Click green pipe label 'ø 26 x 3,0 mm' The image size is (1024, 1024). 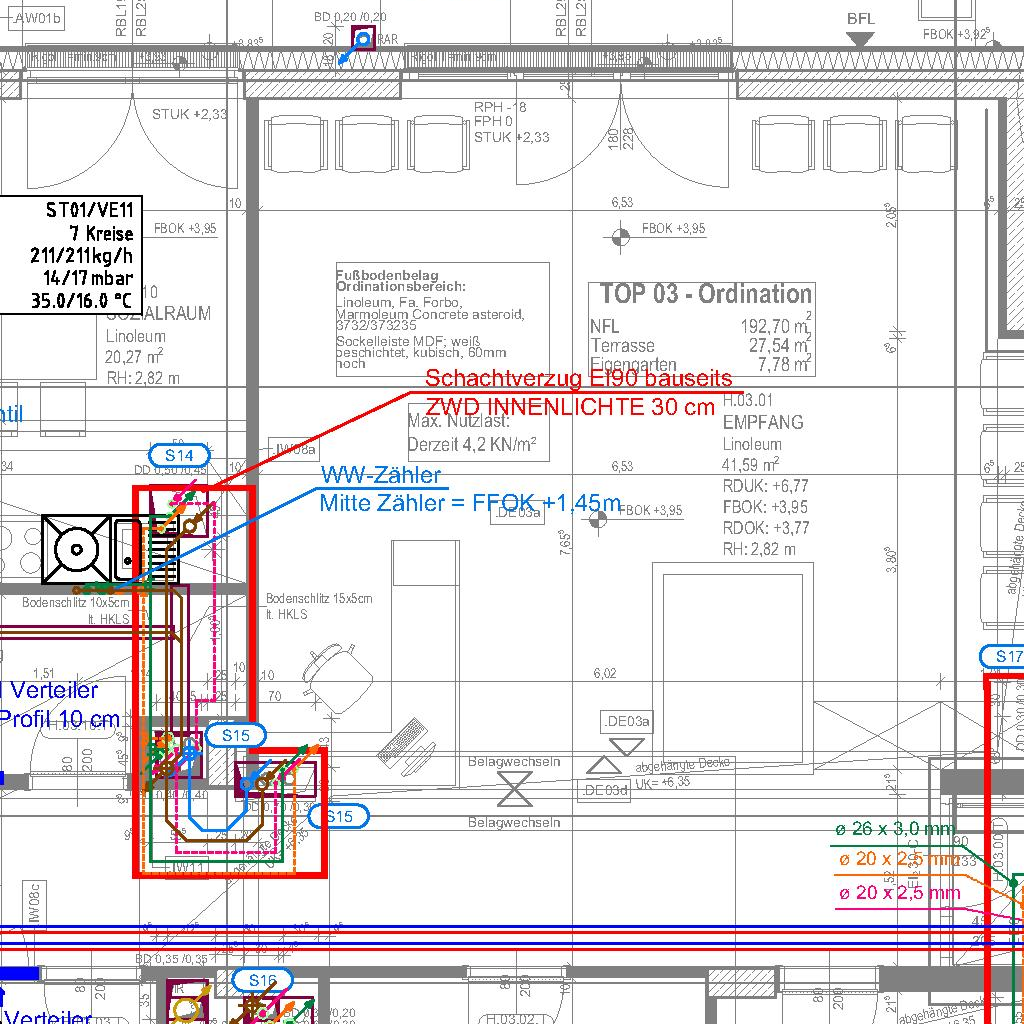[894, 829]
